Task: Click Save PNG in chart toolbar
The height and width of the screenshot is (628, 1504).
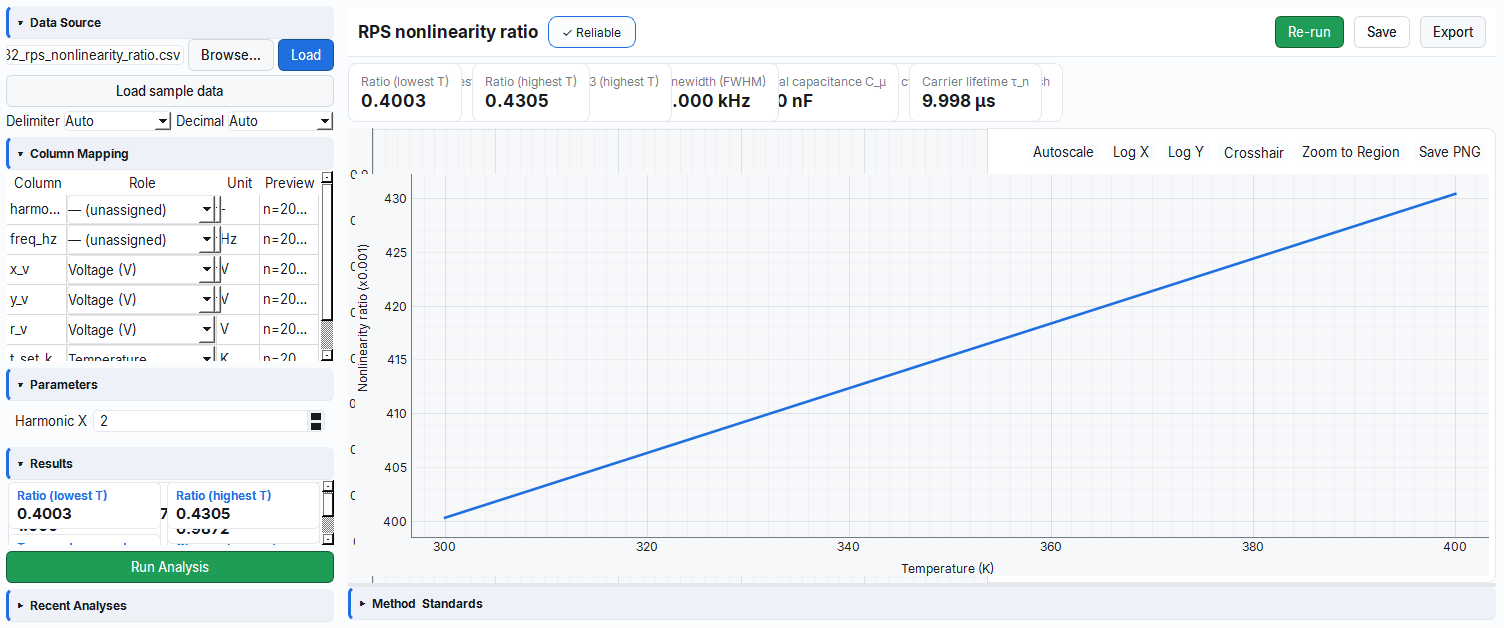Action: (1450, 152)
